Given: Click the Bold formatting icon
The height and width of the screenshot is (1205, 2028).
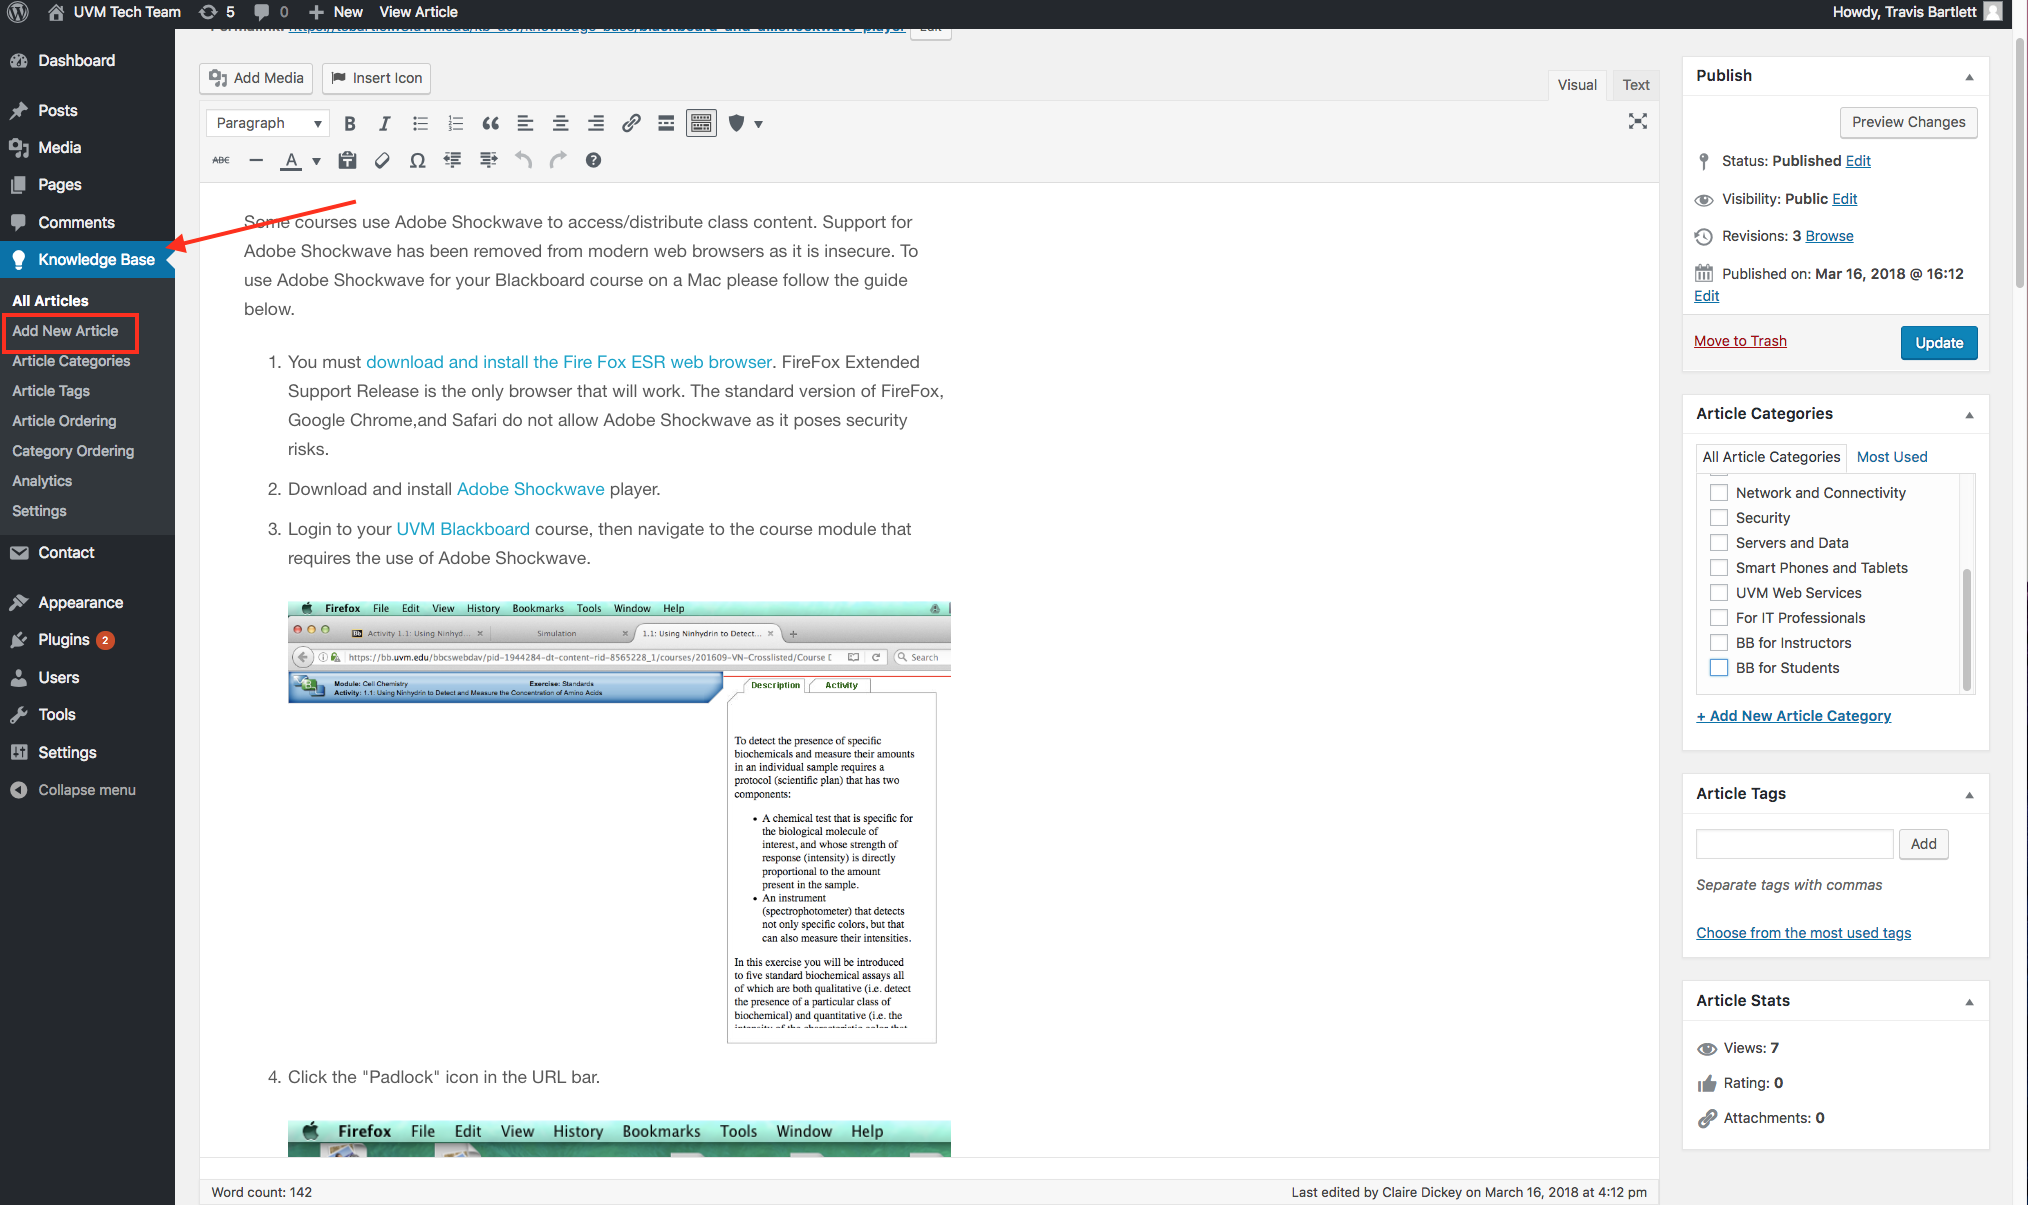Looking at the screenshot, I should point(350,123).
